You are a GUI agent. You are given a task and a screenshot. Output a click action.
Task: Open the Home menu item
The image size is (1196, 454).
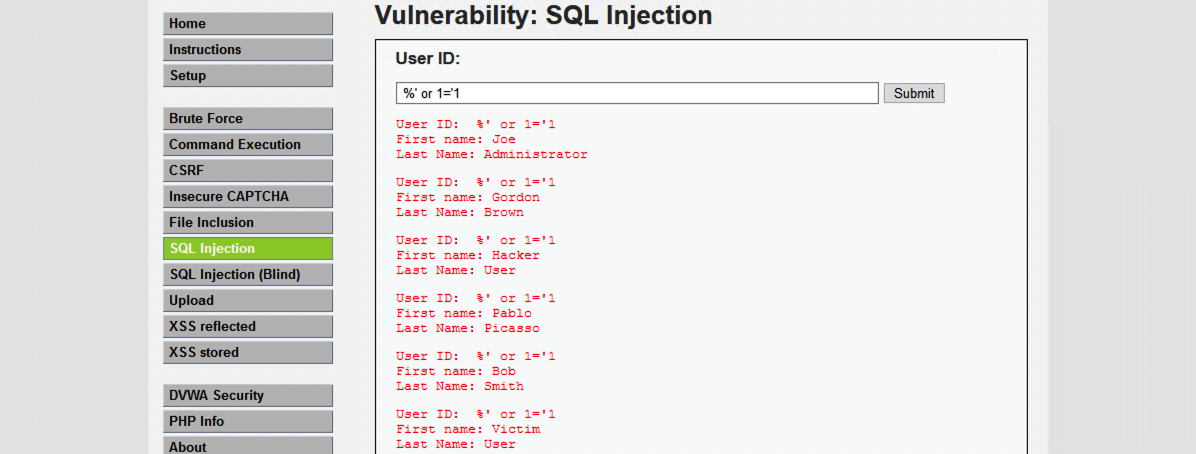247,24
